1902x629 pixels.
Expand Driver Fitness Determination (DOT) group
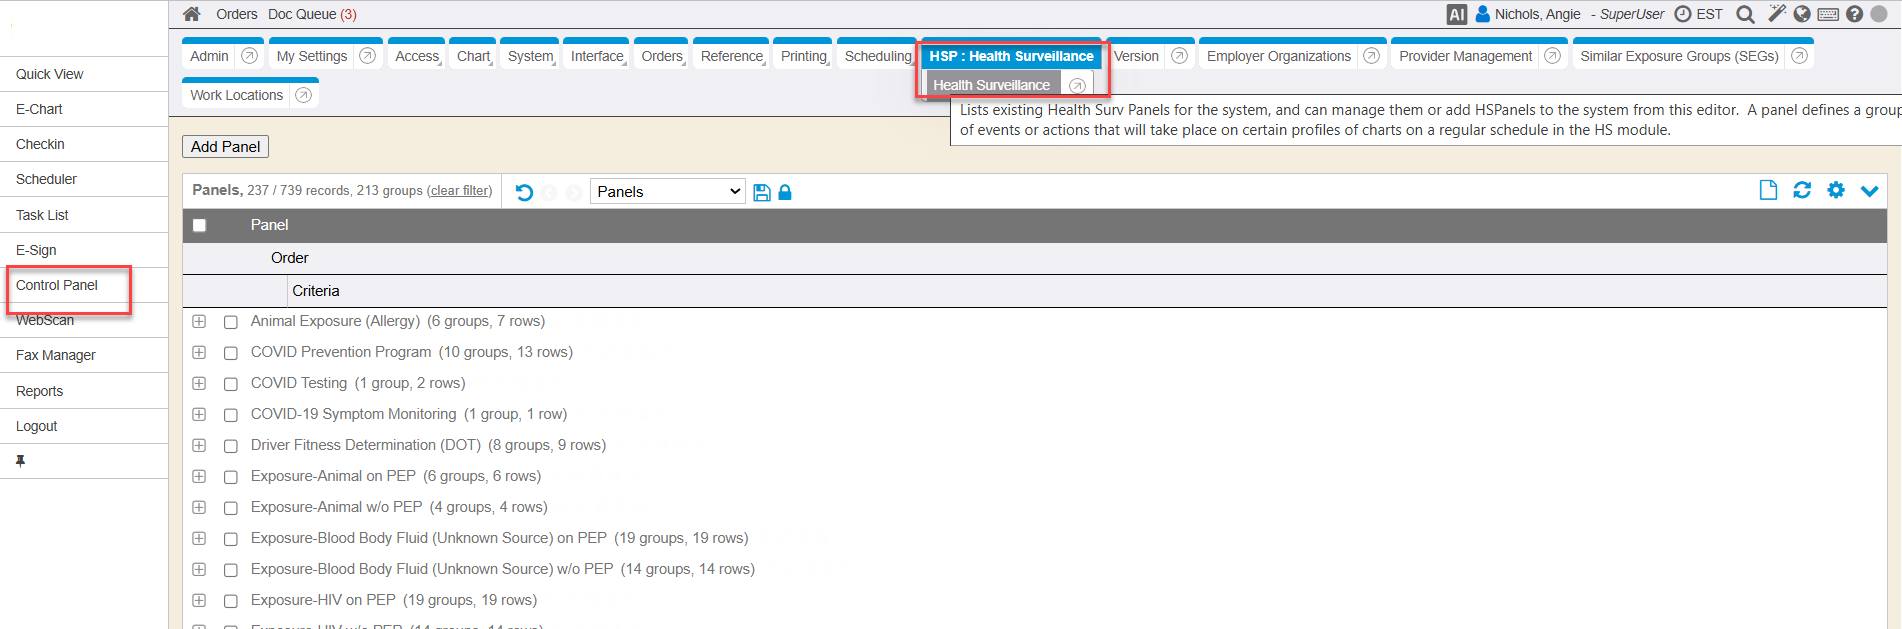pos(199,446)
